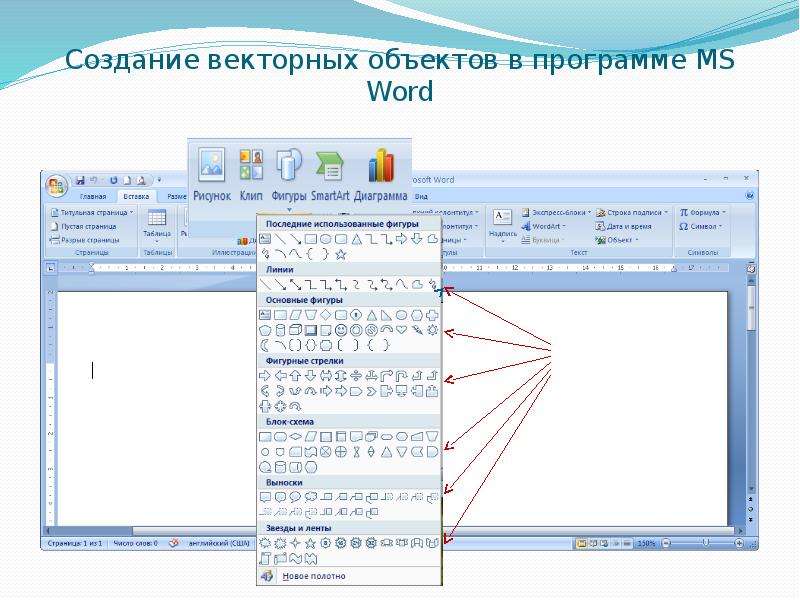Image resolution: width=800 pixels, height=600 pixels.
Task: Choose the wave banner shape
Action: point(295,559)
